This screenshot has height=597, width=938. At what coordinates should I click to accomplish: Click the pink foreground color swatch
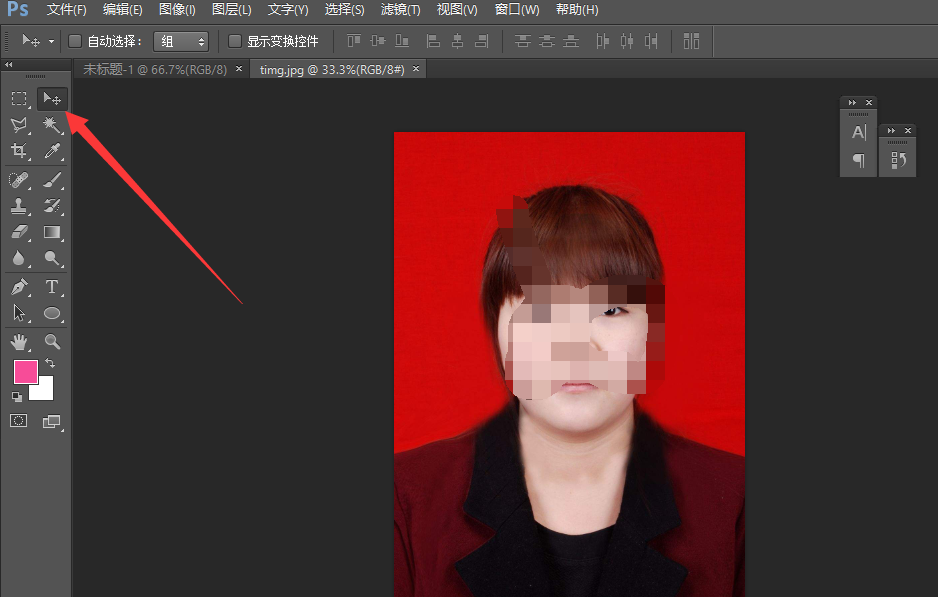24,372
